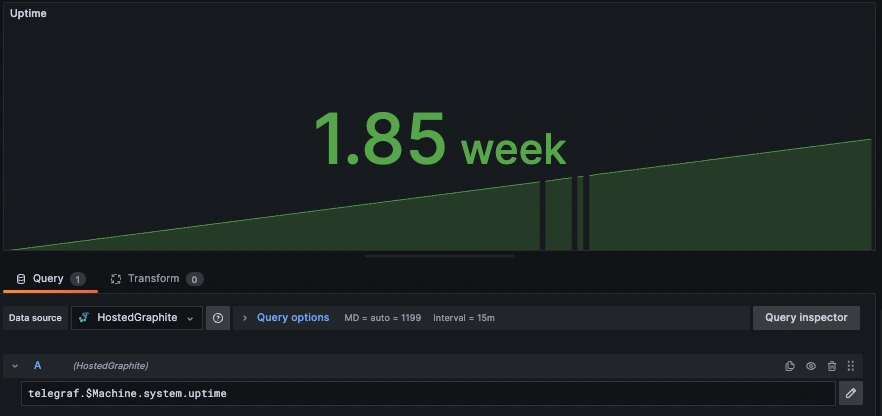Viewport: 882px width, 416px height.
Task: Expand Query options chevron
Action: coord(245,318)
